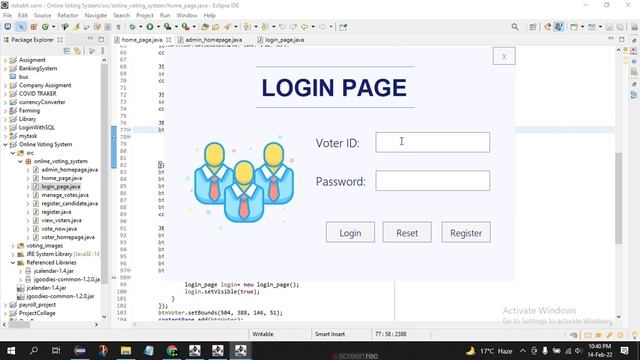Image resolution: width=640 pixels, height=360 pixels.
Task: Expand the voting_images folder
Action: [13, 246]
